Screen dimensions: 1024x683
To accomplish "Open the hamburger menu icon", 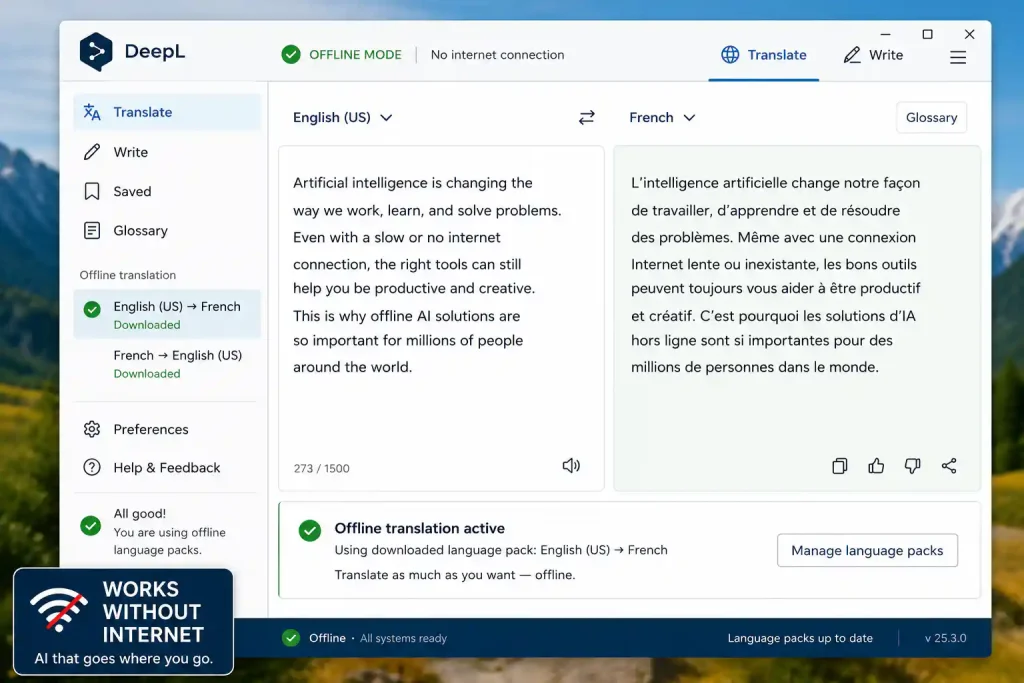I will (x=957, y=57).
